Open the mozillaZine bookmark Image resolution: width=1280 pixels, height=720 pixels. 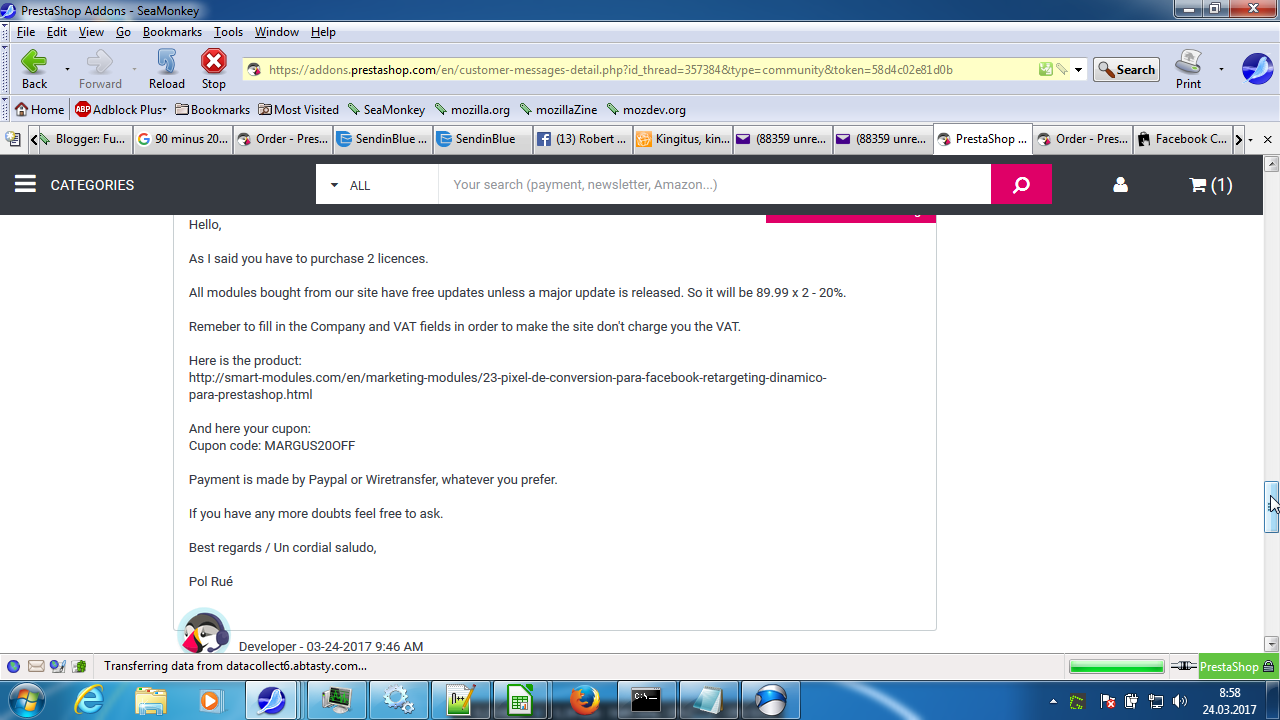(560, 110)
